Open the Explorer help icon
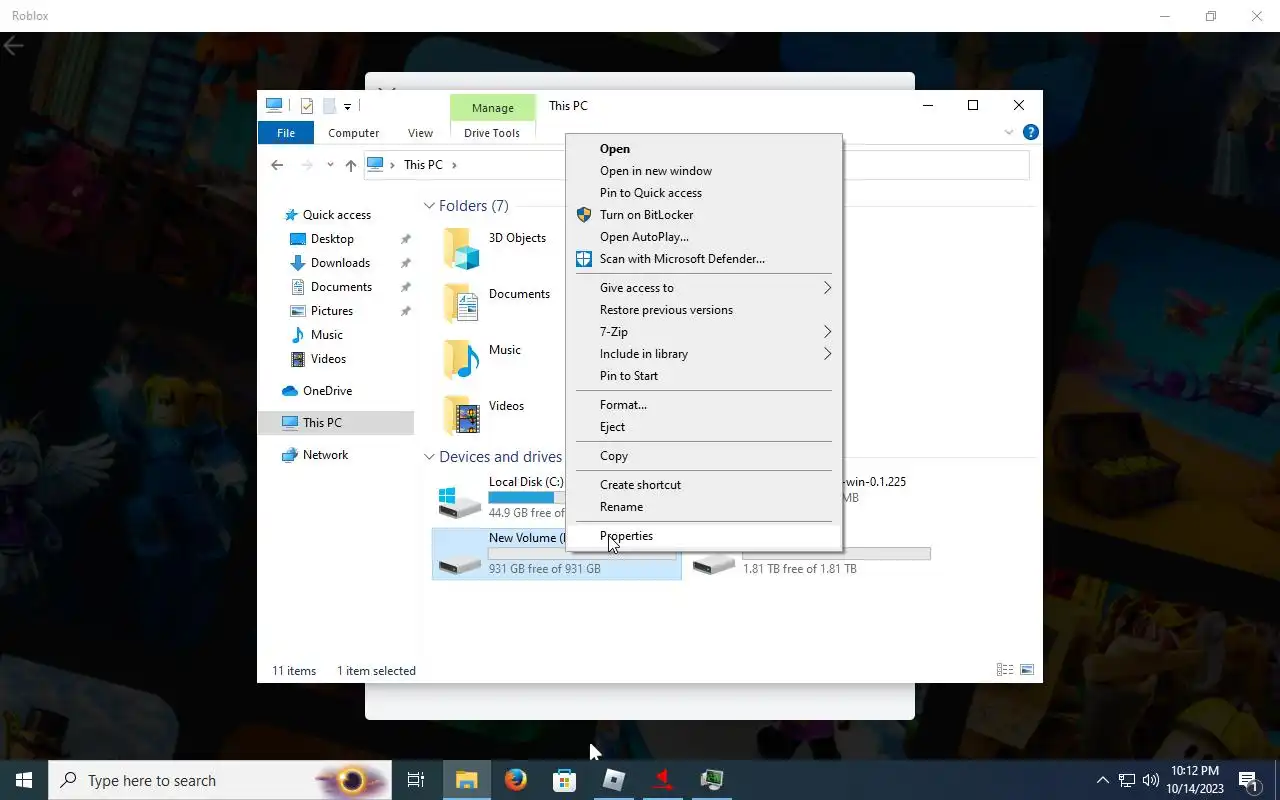1280x800 pixels. click(1031, 132)
